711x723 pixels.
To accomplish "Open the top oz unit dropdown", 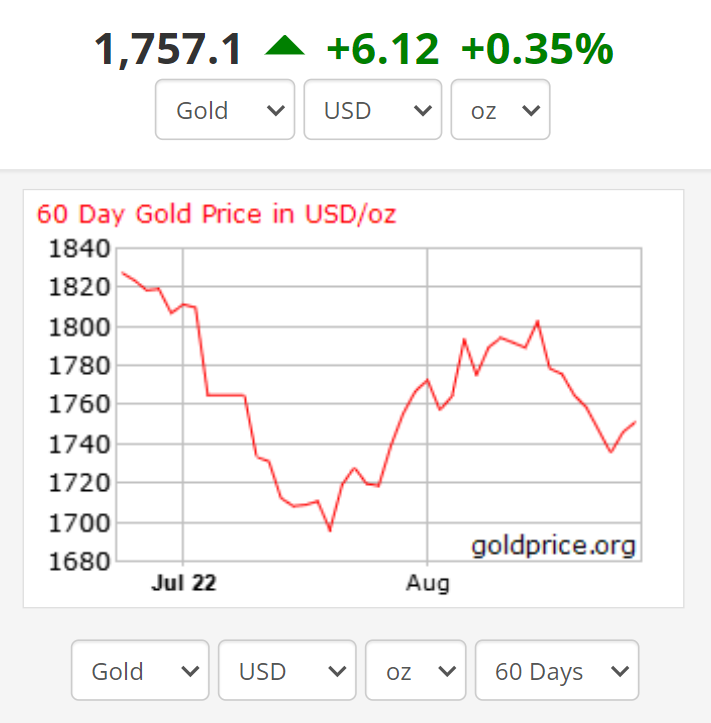I will [x=500, y=110].
